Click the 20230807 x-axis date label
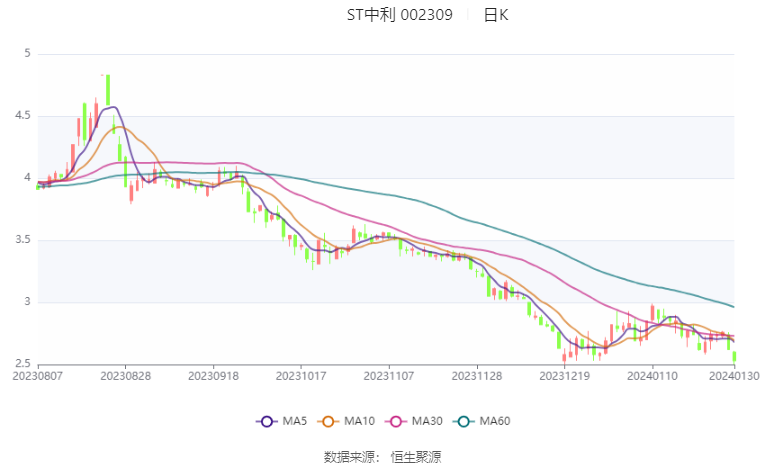The height and width of the screenshot is (465, 765). tap(38, 376)
